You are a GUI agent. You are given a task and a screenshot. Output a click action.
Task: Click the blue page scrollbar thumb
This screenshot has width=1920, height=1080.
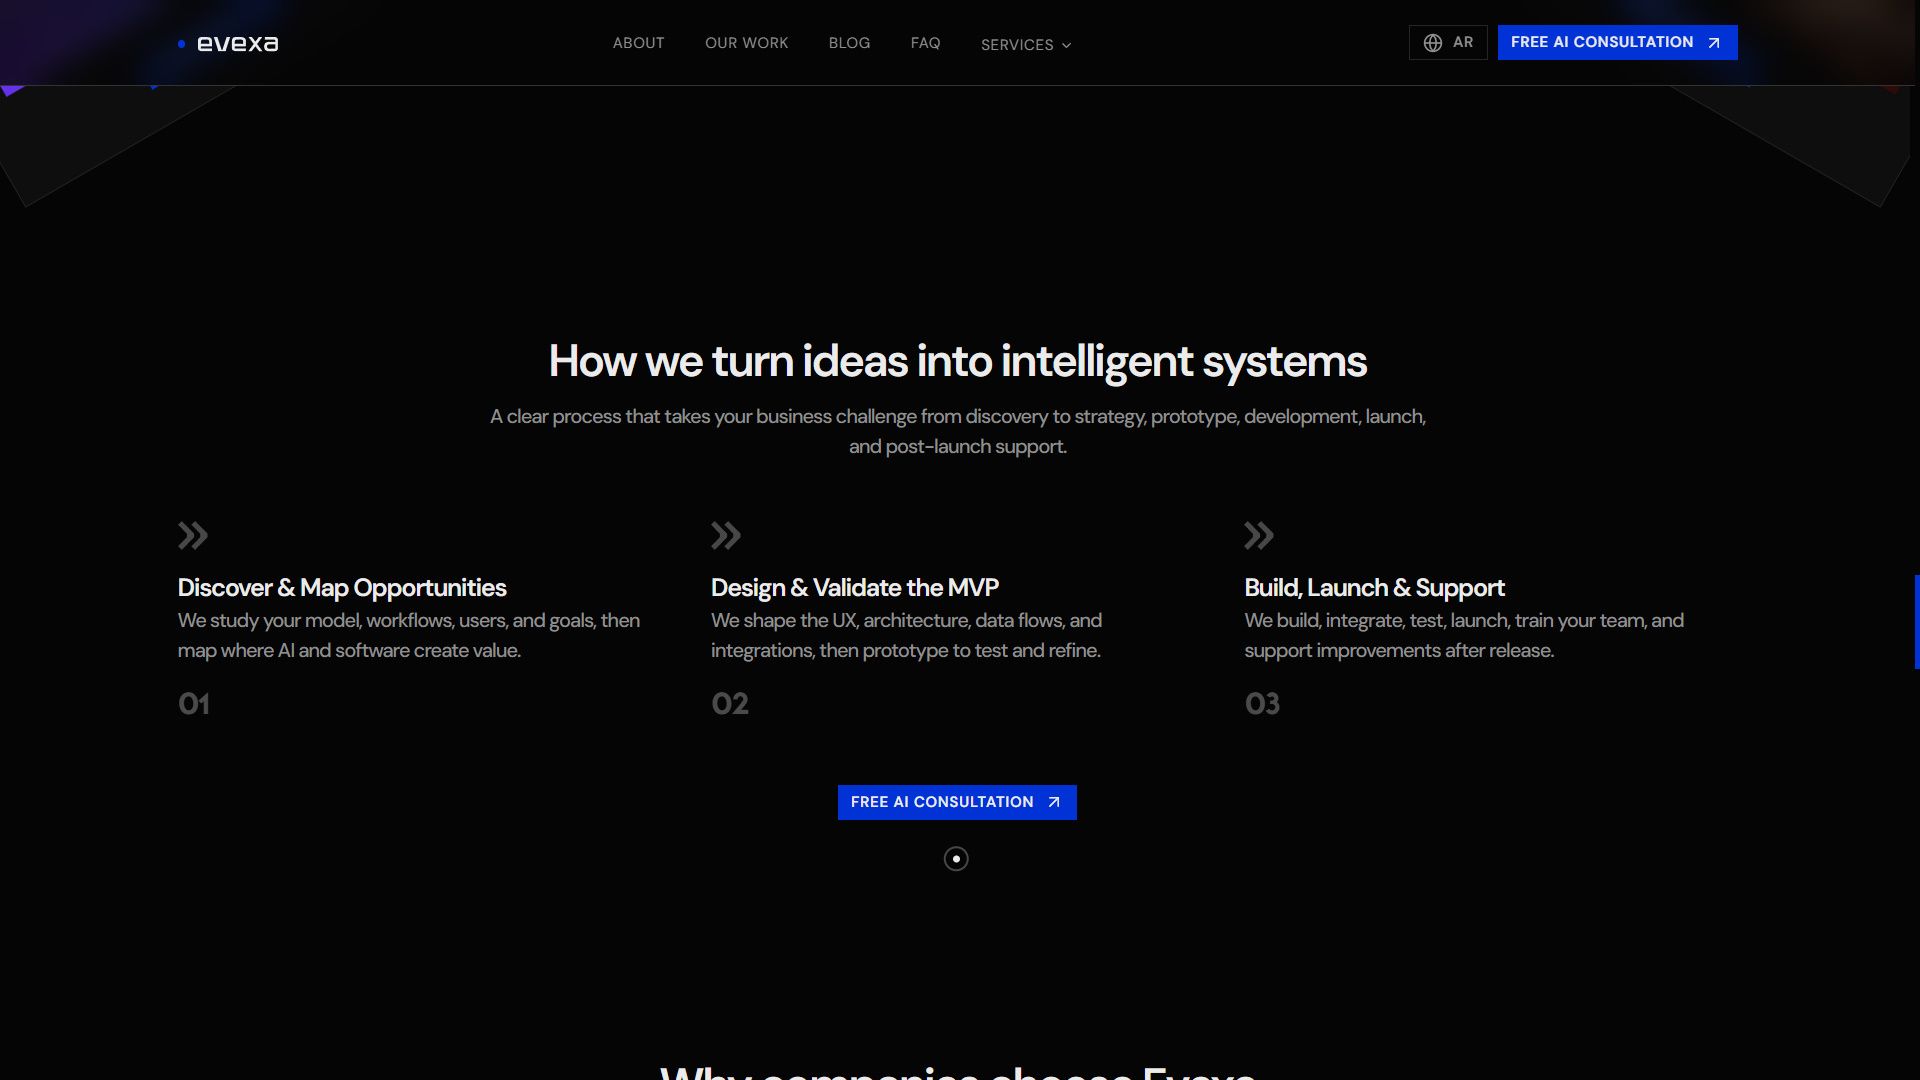1916,622
